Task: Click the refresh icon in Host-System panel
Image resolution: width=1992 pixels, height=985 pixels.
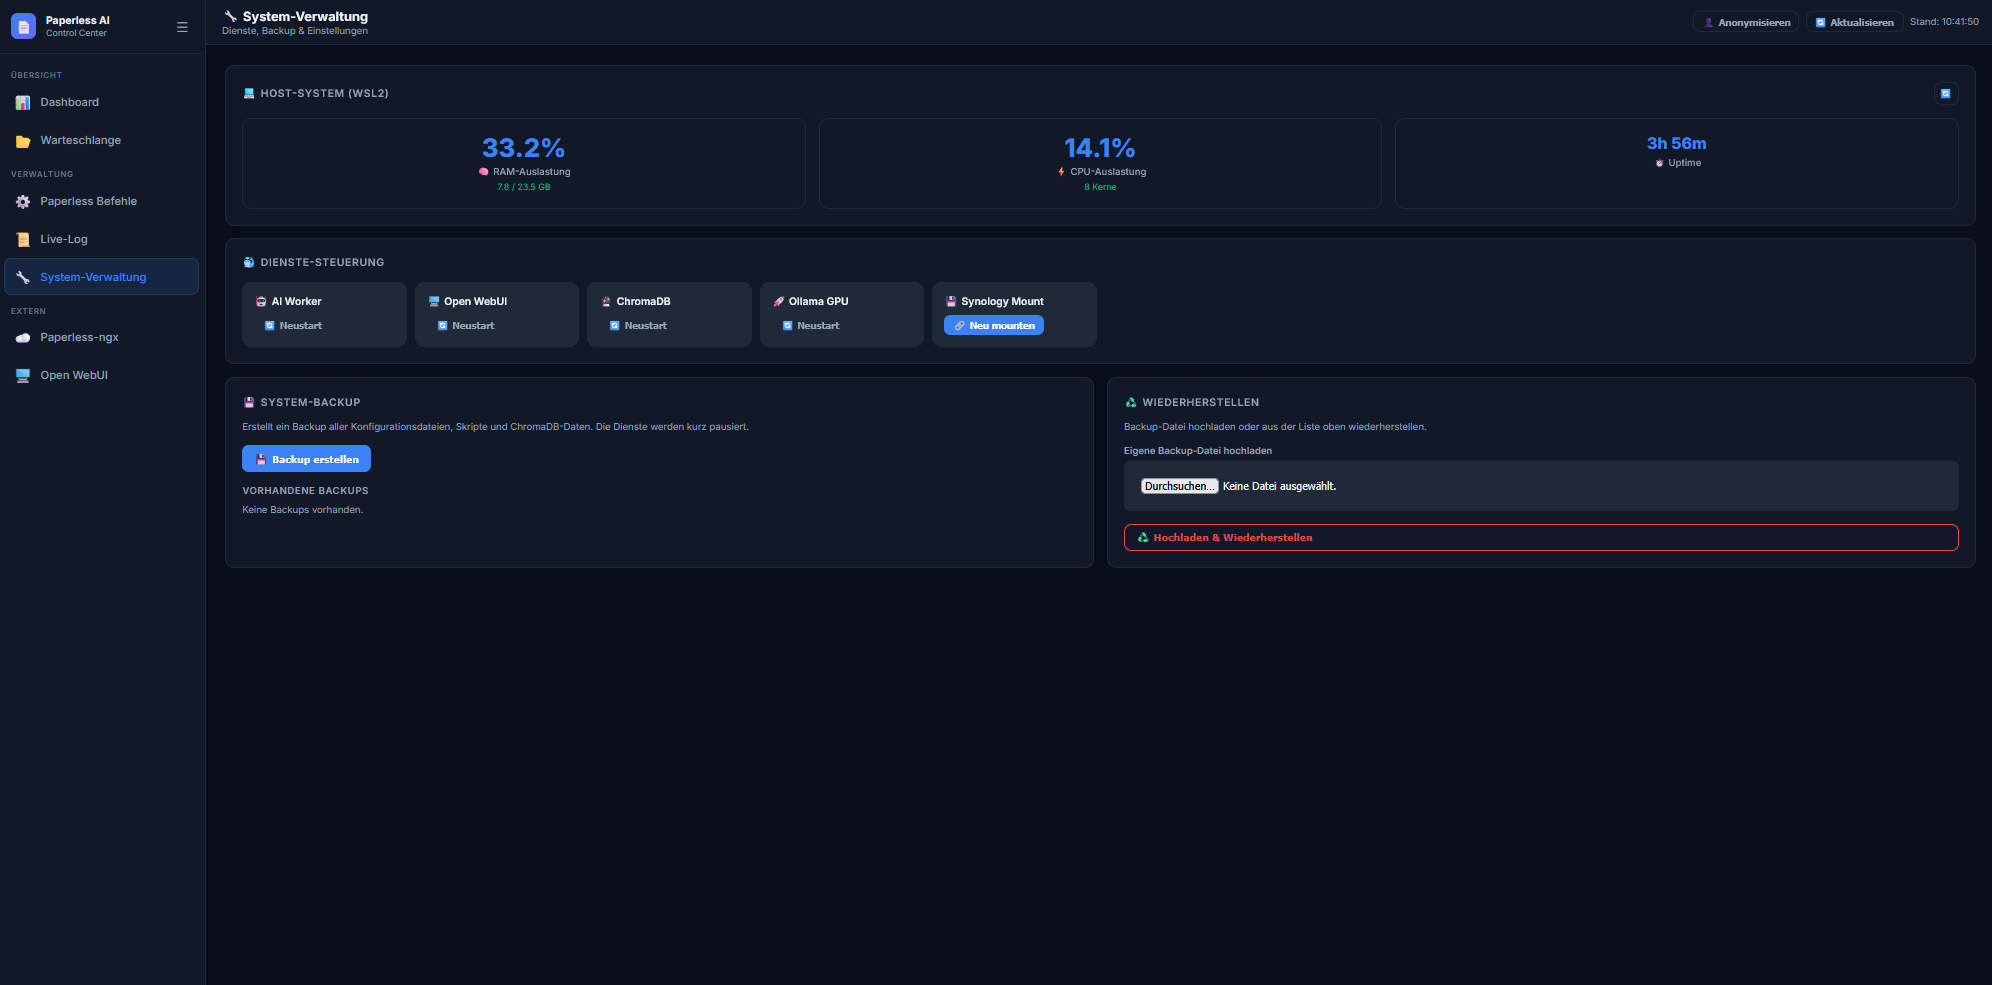Action: (1945, 94)
